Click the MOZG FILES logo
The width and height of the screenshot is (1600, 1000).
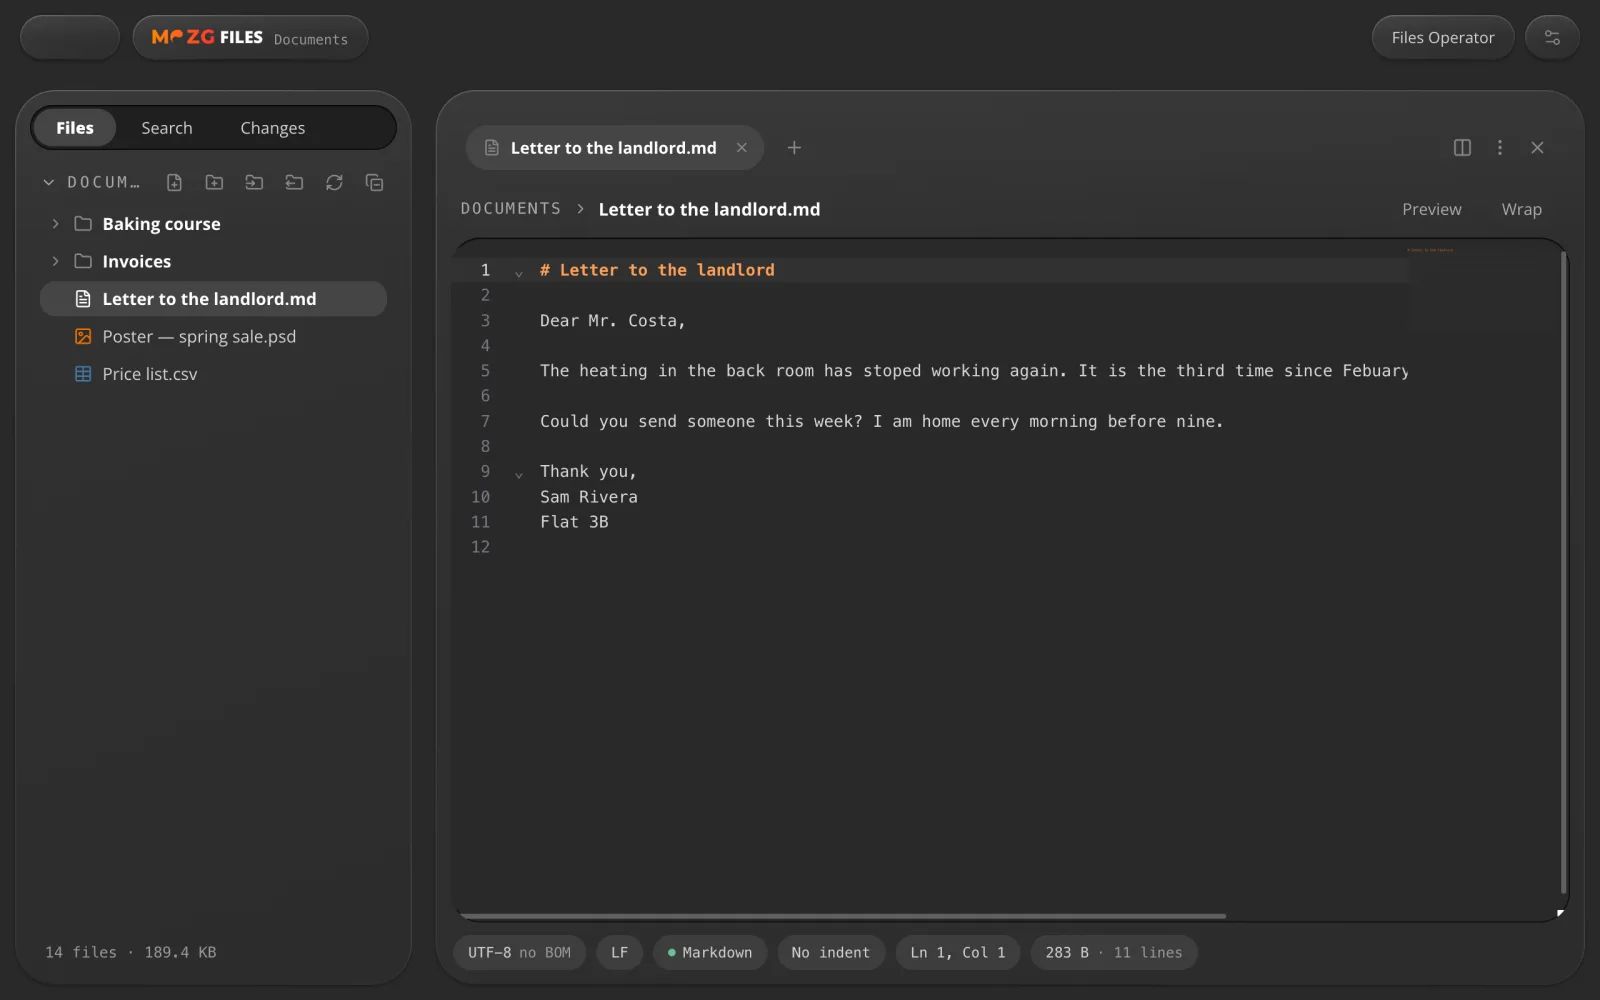tap(207, 37)
